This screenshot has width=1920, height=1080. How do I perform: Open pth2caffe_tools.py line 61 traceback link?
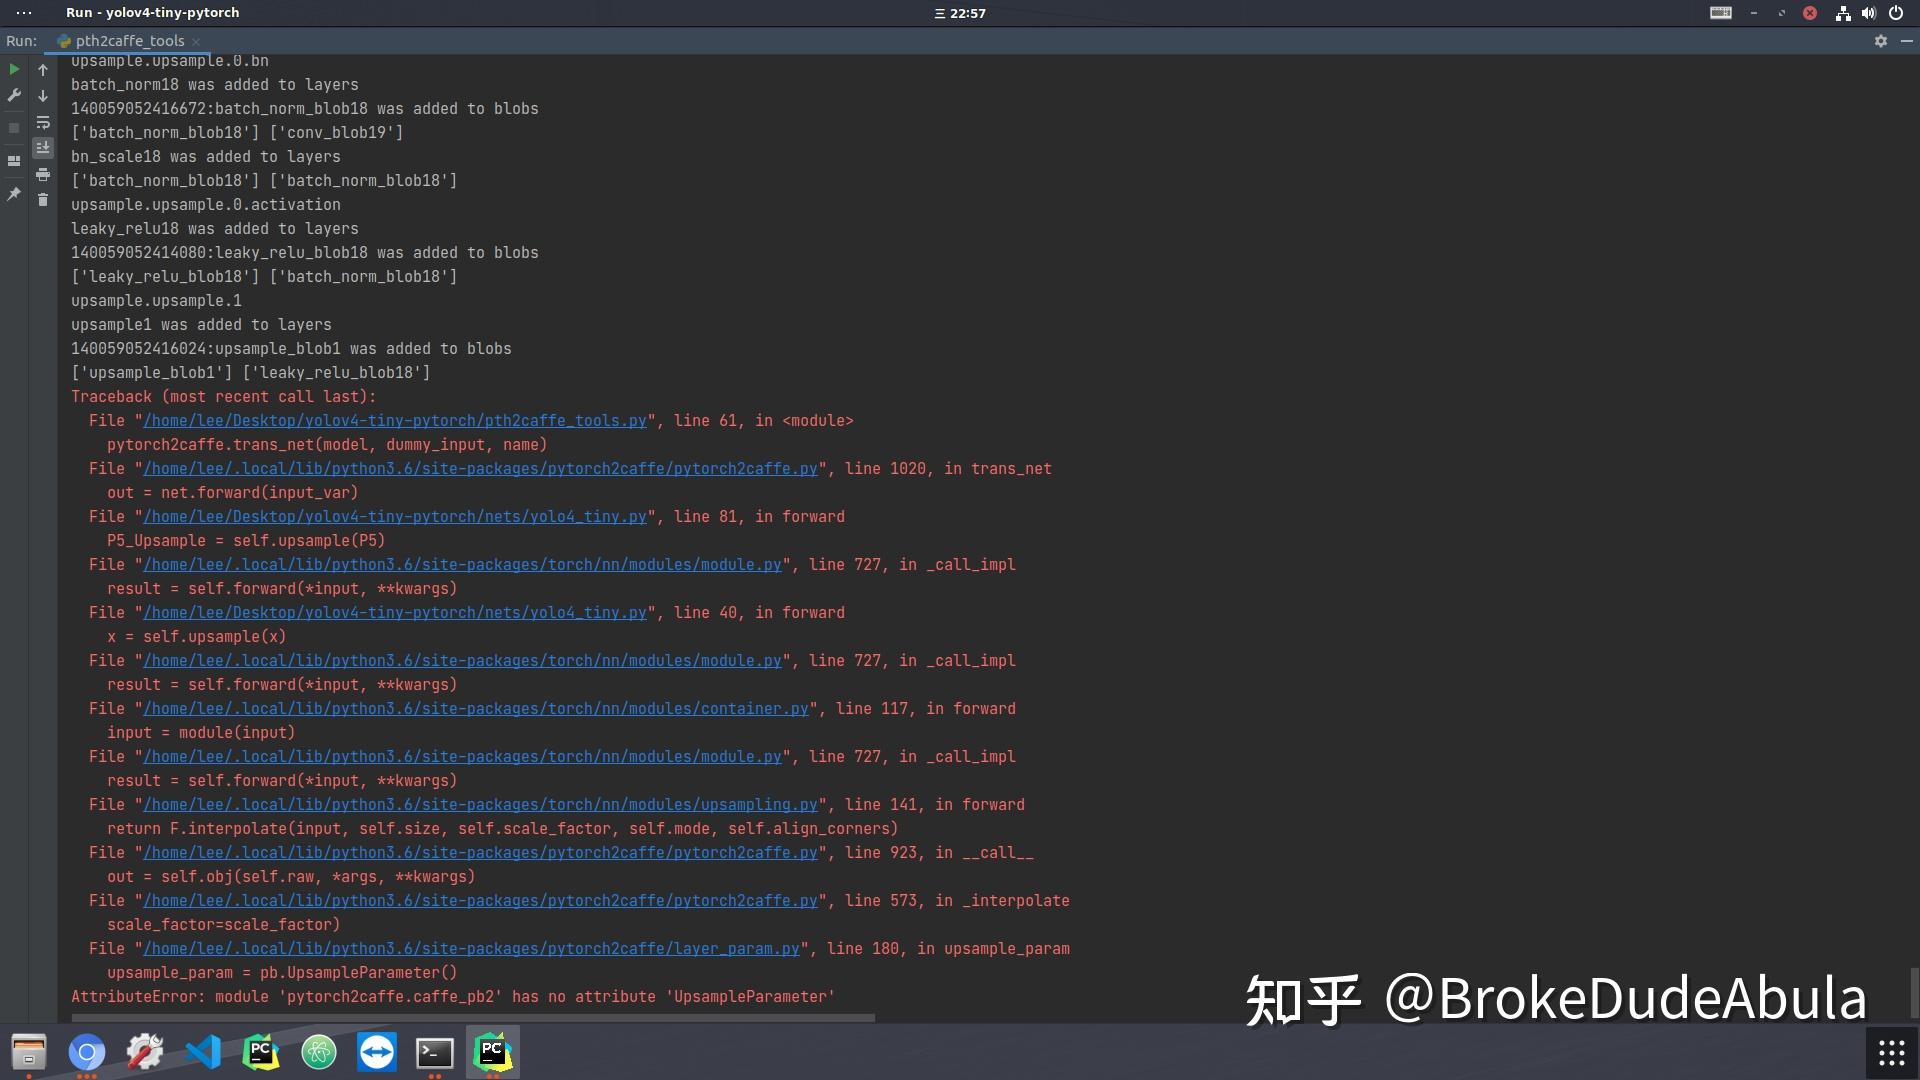[395, 421]
